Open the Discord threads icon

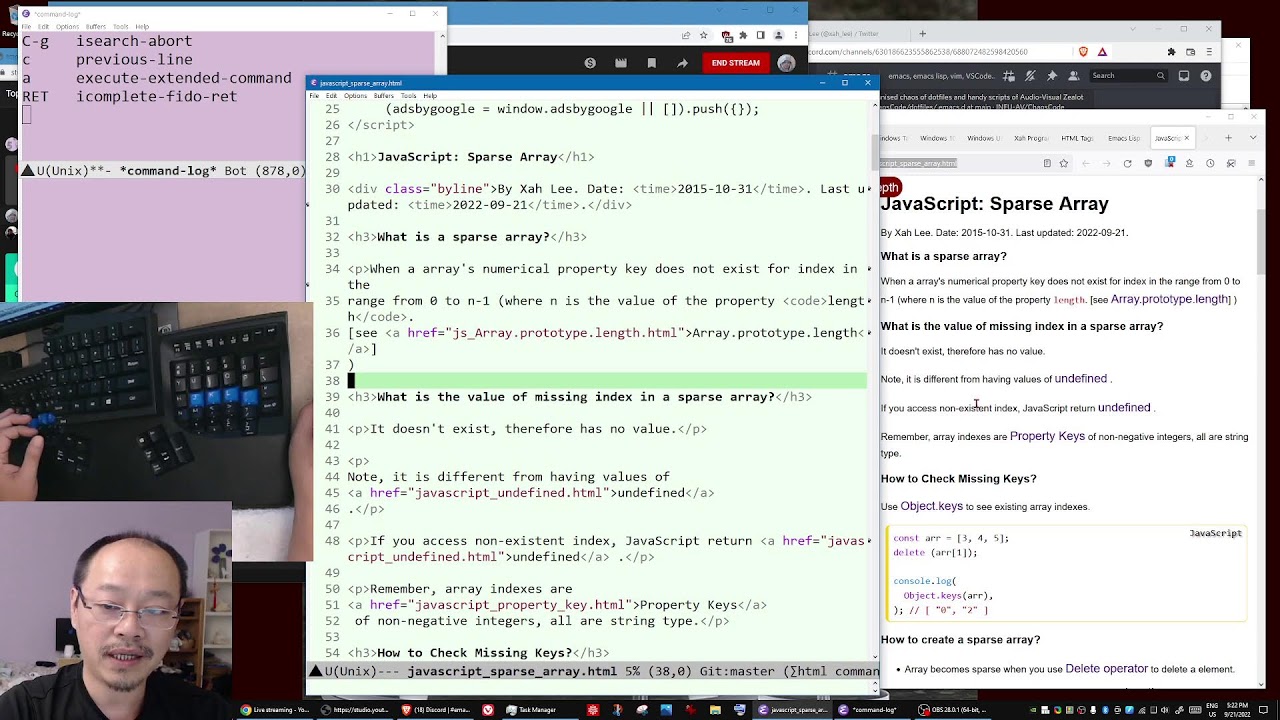(x=1008, y=76)
